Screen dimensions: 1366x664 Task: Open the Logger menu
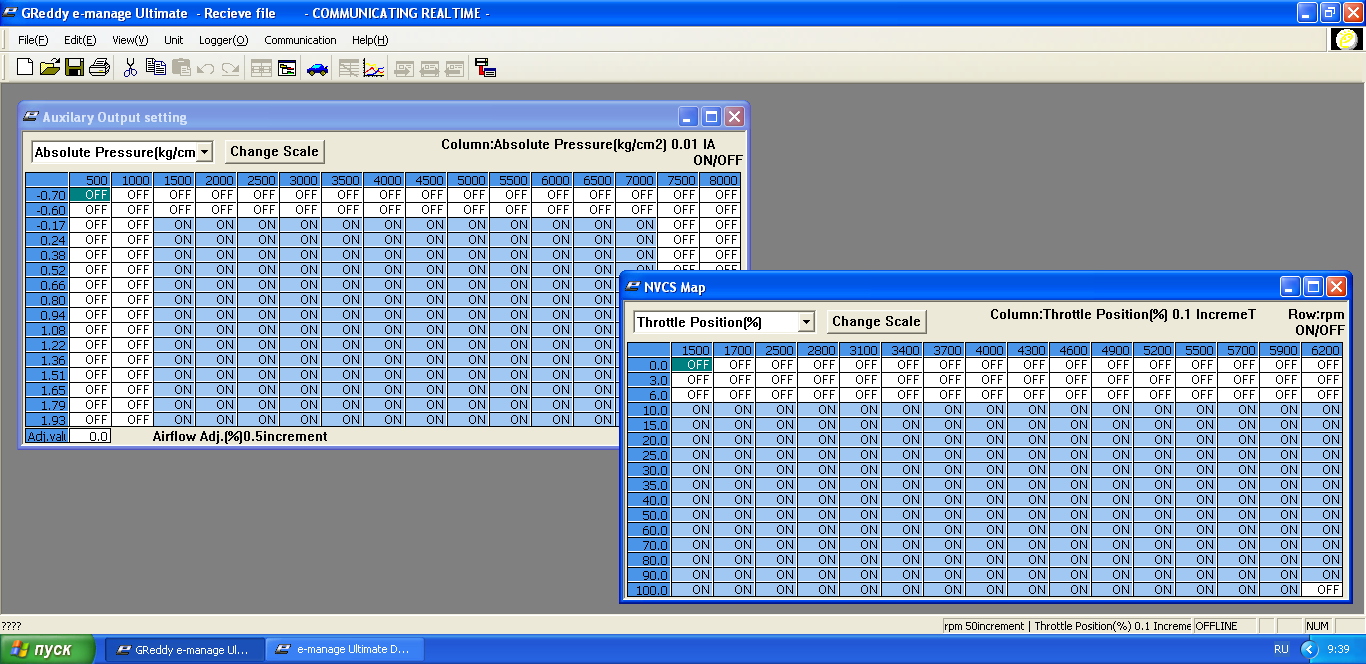tap(223, 40)
